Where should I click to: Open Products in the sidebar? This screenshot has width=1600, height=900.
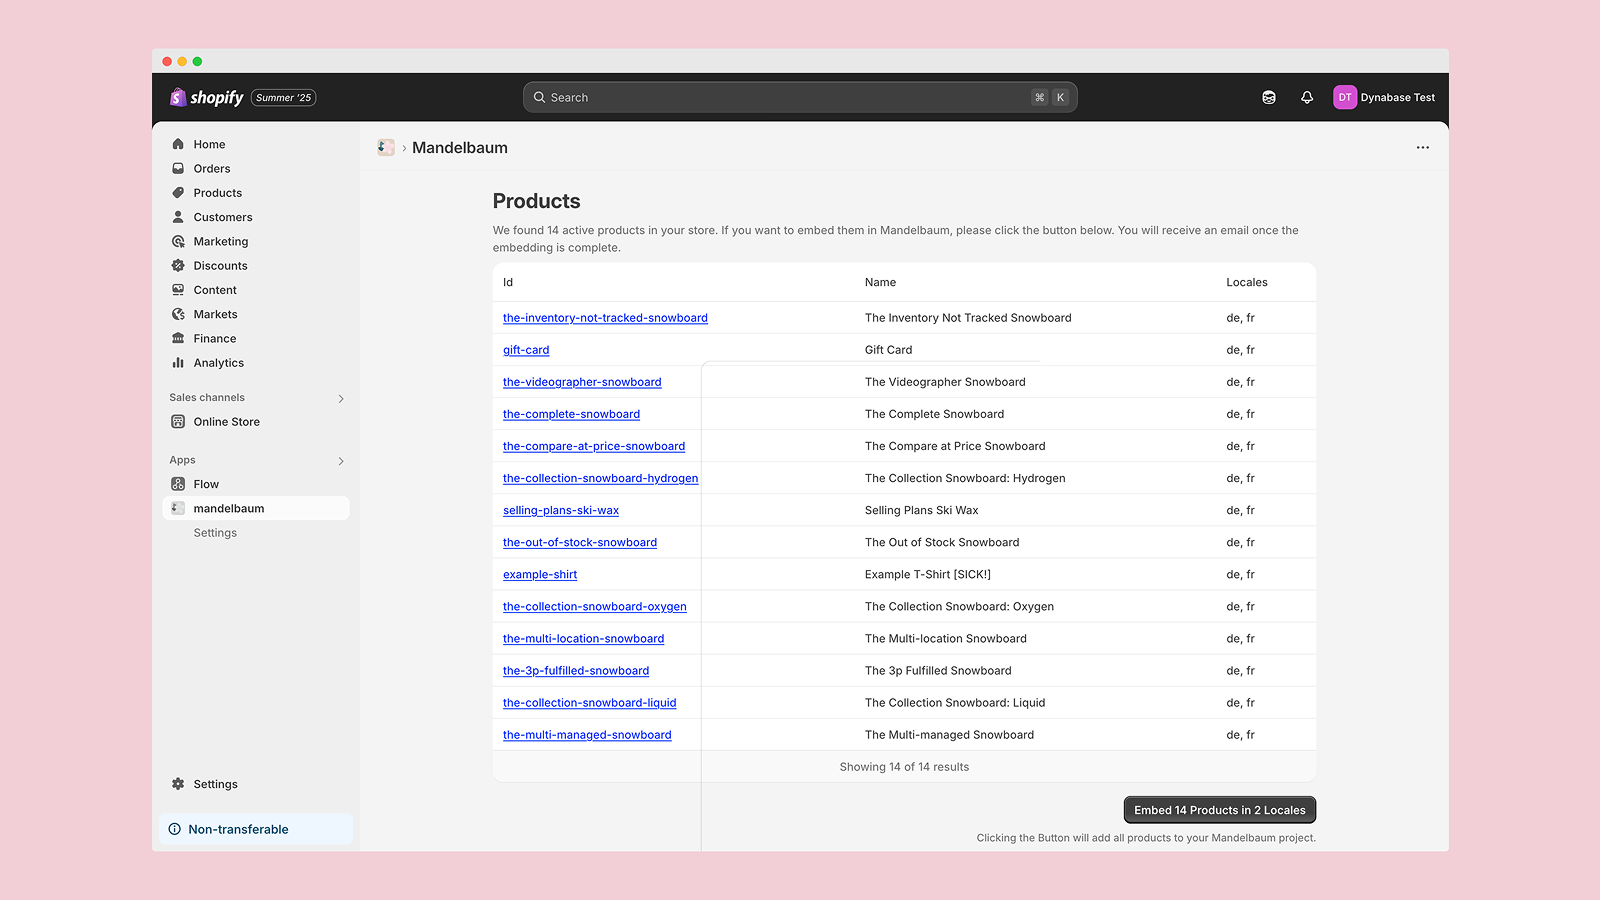tap(218, 193)
